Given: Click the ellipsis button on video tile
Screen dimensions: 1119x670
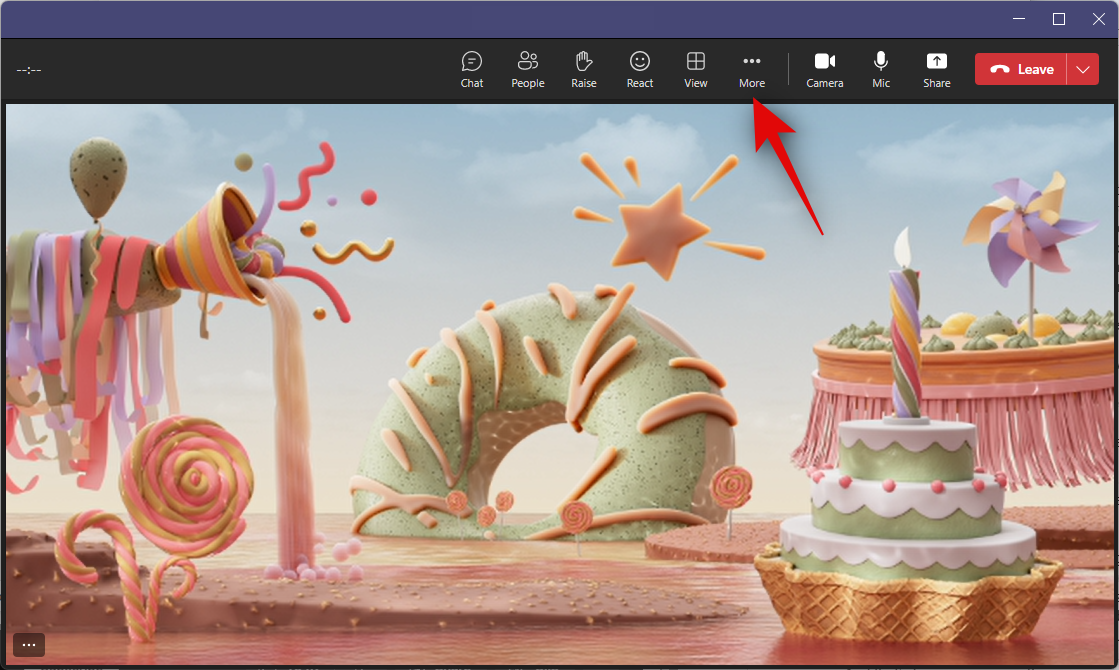Looking at the screenshot, I should click(29, 645).
